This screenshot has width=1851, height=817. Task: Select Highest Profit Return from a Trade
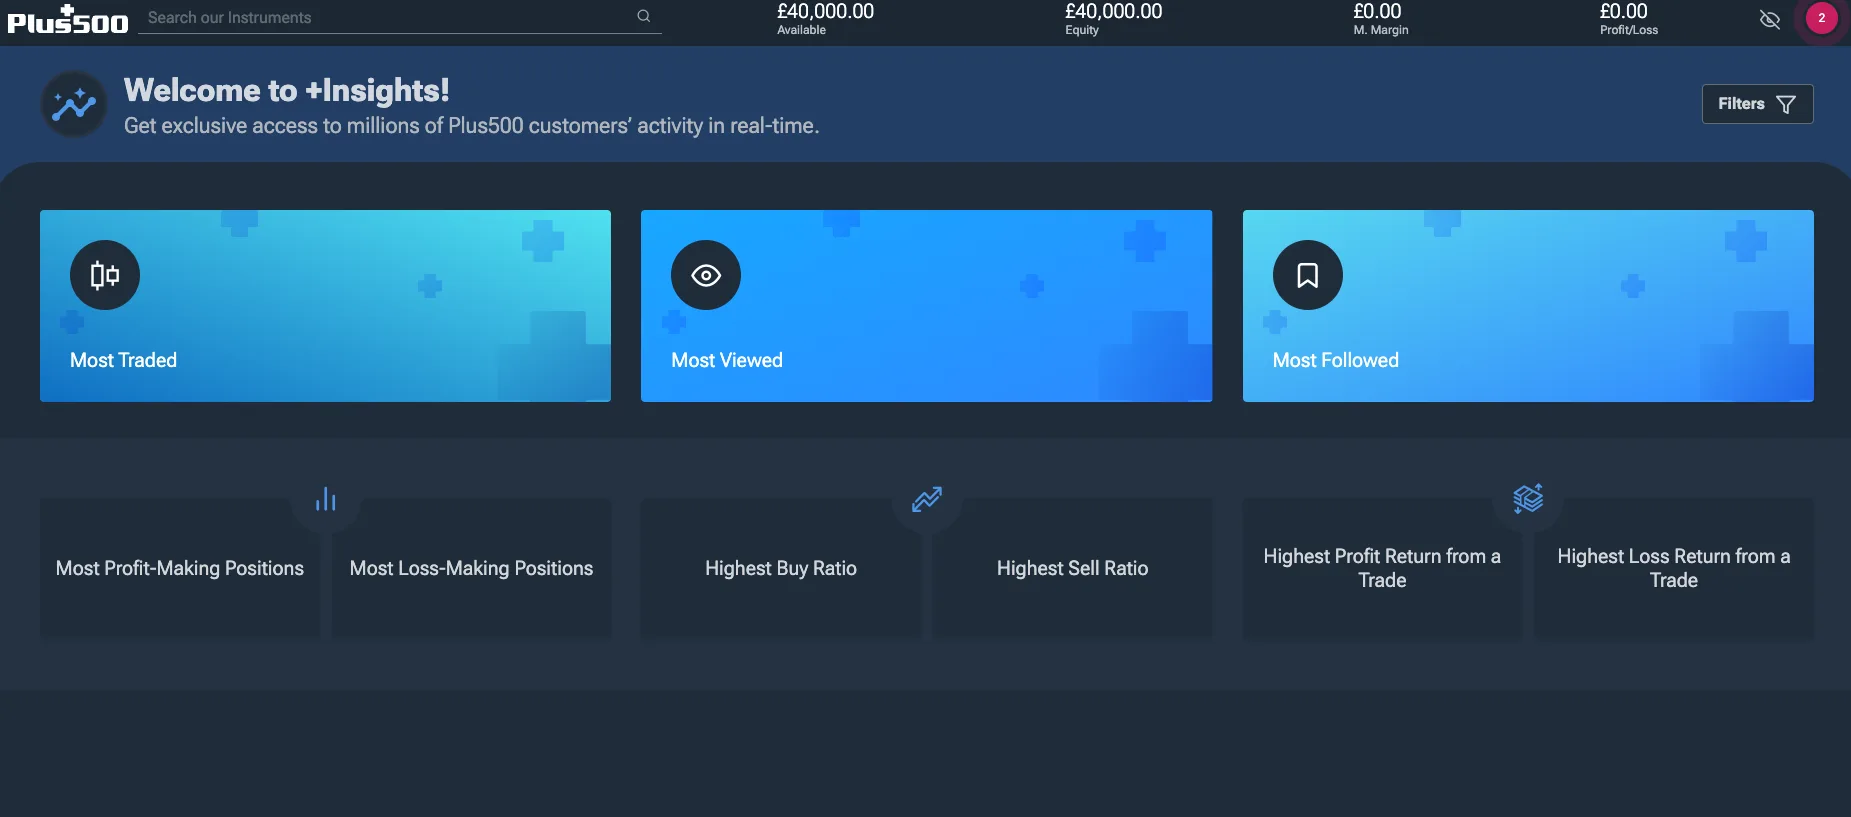click(1382, 568)
